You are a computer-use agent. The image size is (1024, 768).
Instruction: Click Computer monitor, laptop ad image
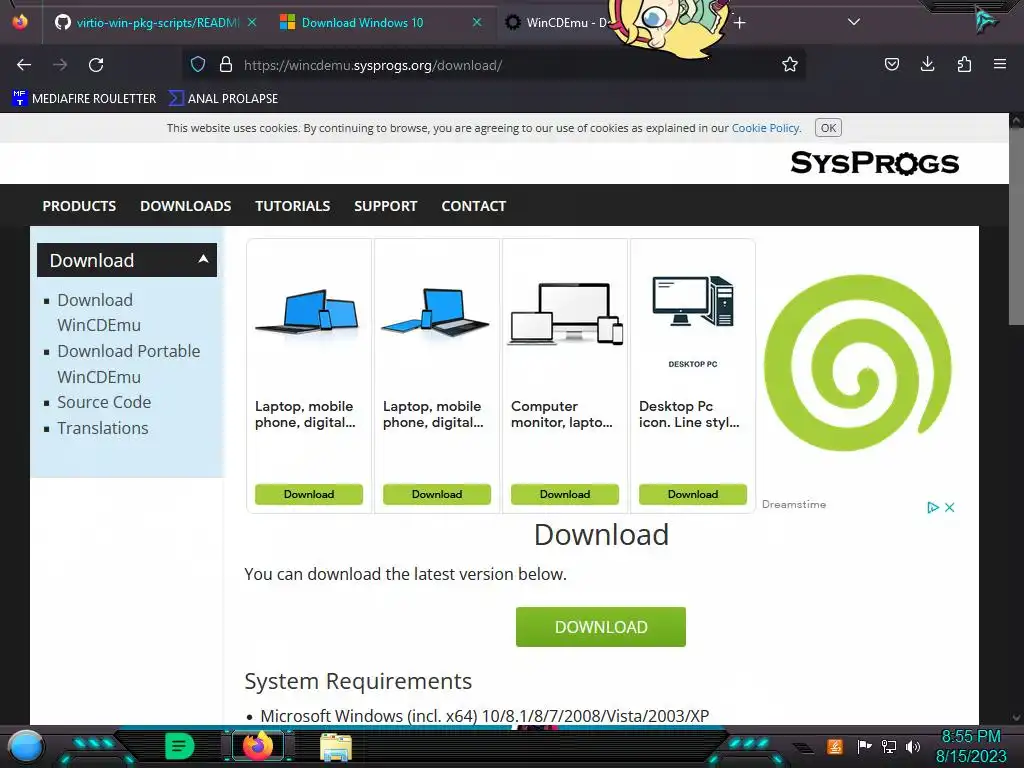(x=566, y=313)
